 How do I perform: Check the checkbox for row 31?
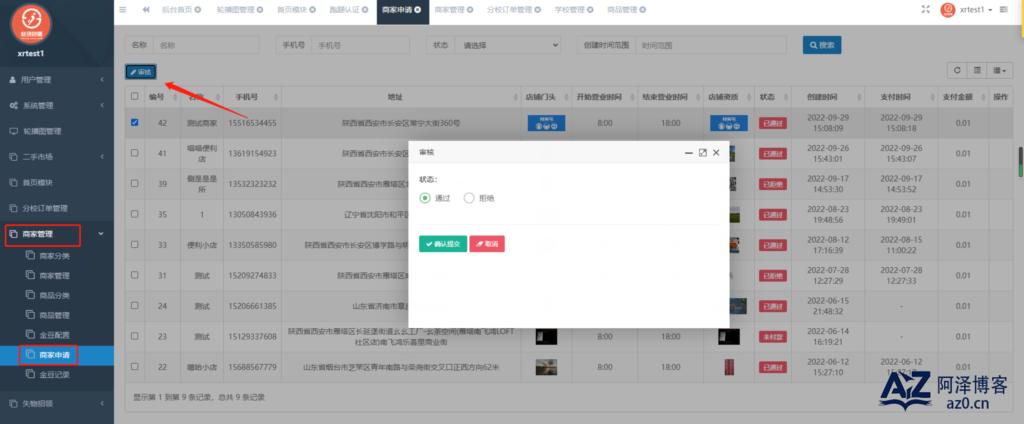coord(135,275)
